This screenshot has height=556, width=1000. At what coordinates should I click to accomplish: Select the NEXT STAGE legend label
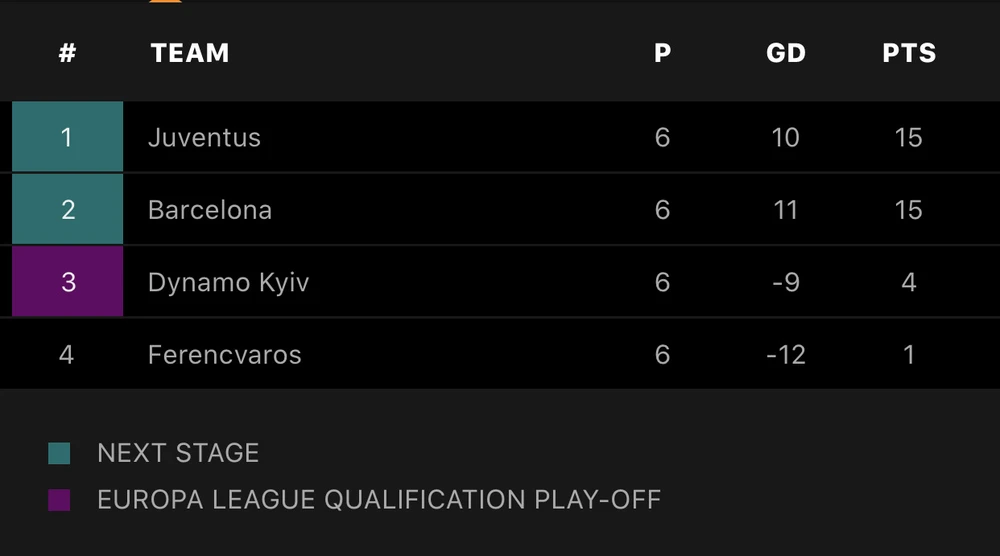coord(178,453)
